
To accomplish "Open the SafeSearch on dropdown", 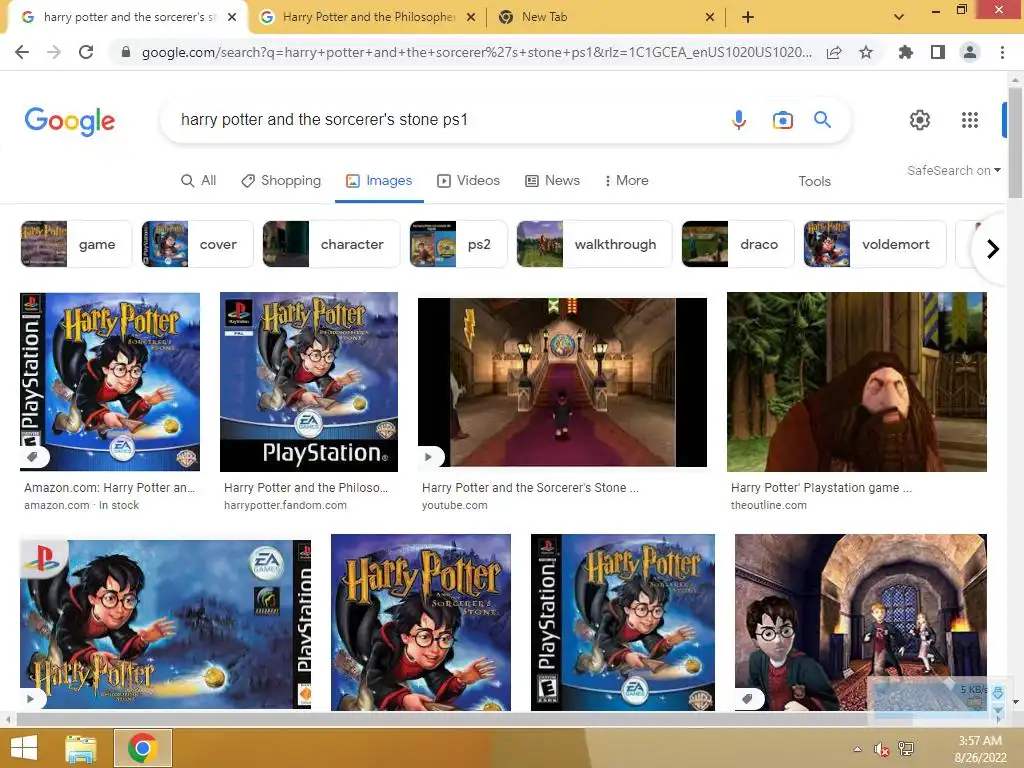I will click(953, 170).
